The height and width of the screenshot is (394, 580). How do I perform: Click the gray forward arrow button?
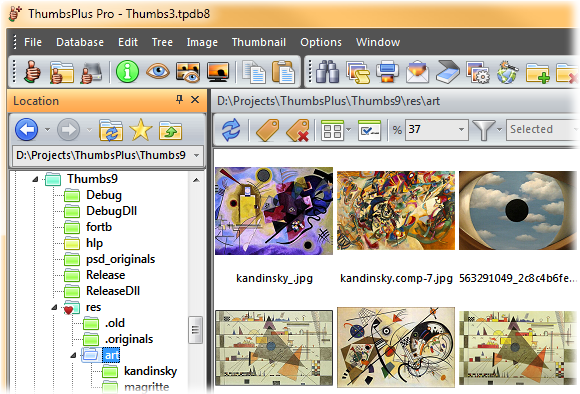click(x=68, y=129)
